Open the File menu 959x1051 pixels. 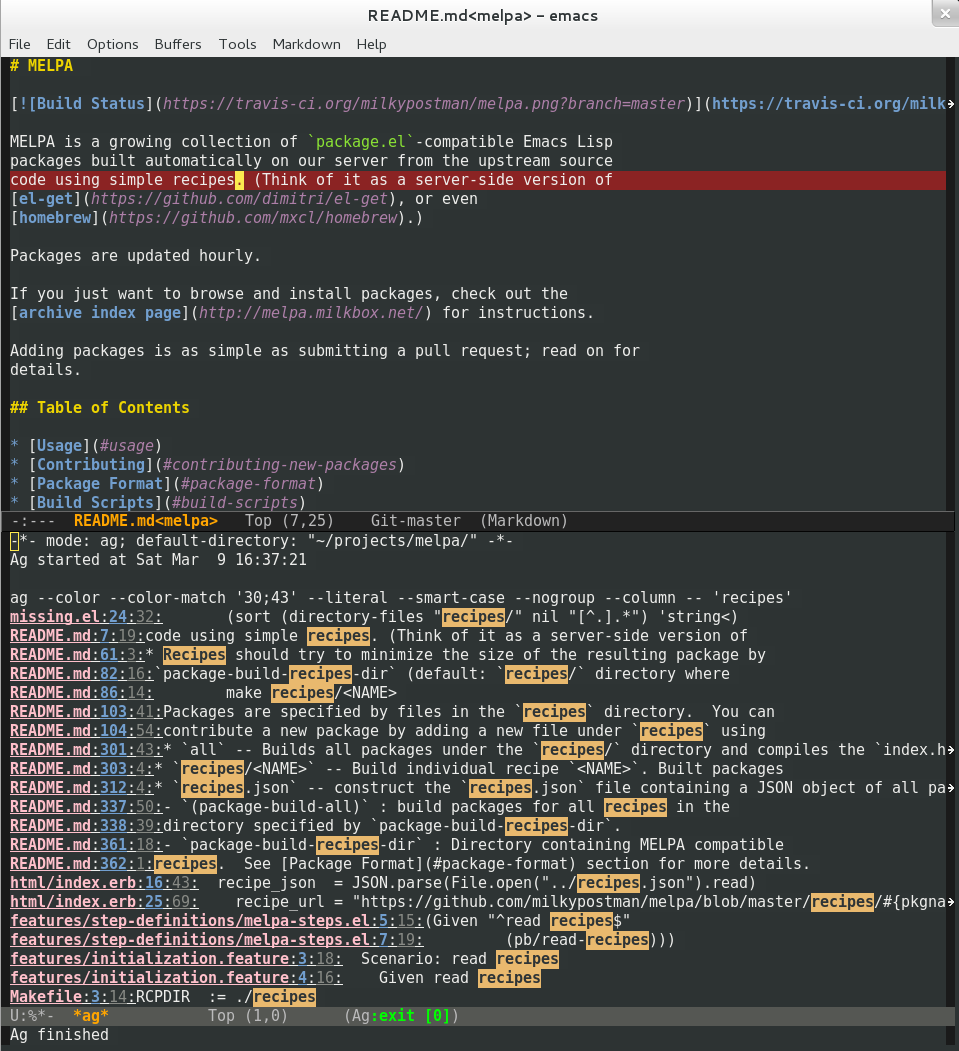pyautogui.click(x=19, y=44)
